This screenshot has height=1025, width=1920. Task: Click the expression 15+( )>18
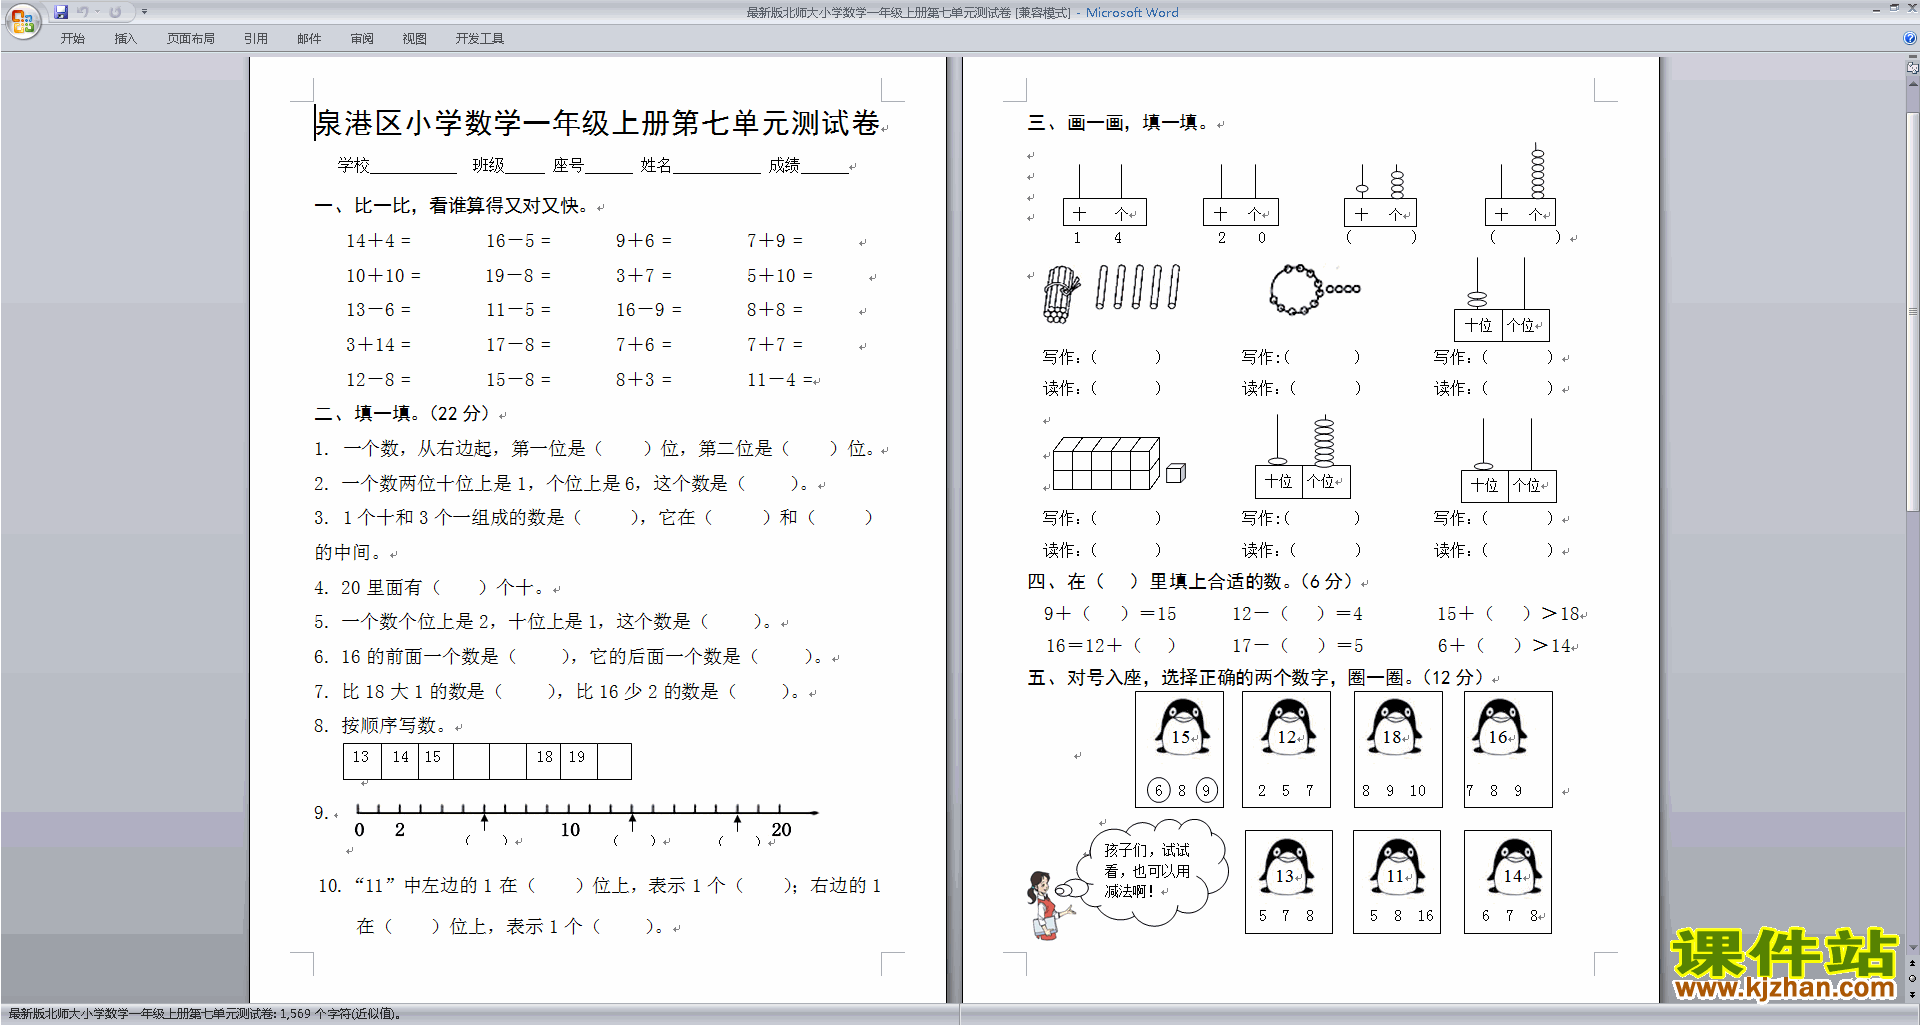pos(1509,614)
